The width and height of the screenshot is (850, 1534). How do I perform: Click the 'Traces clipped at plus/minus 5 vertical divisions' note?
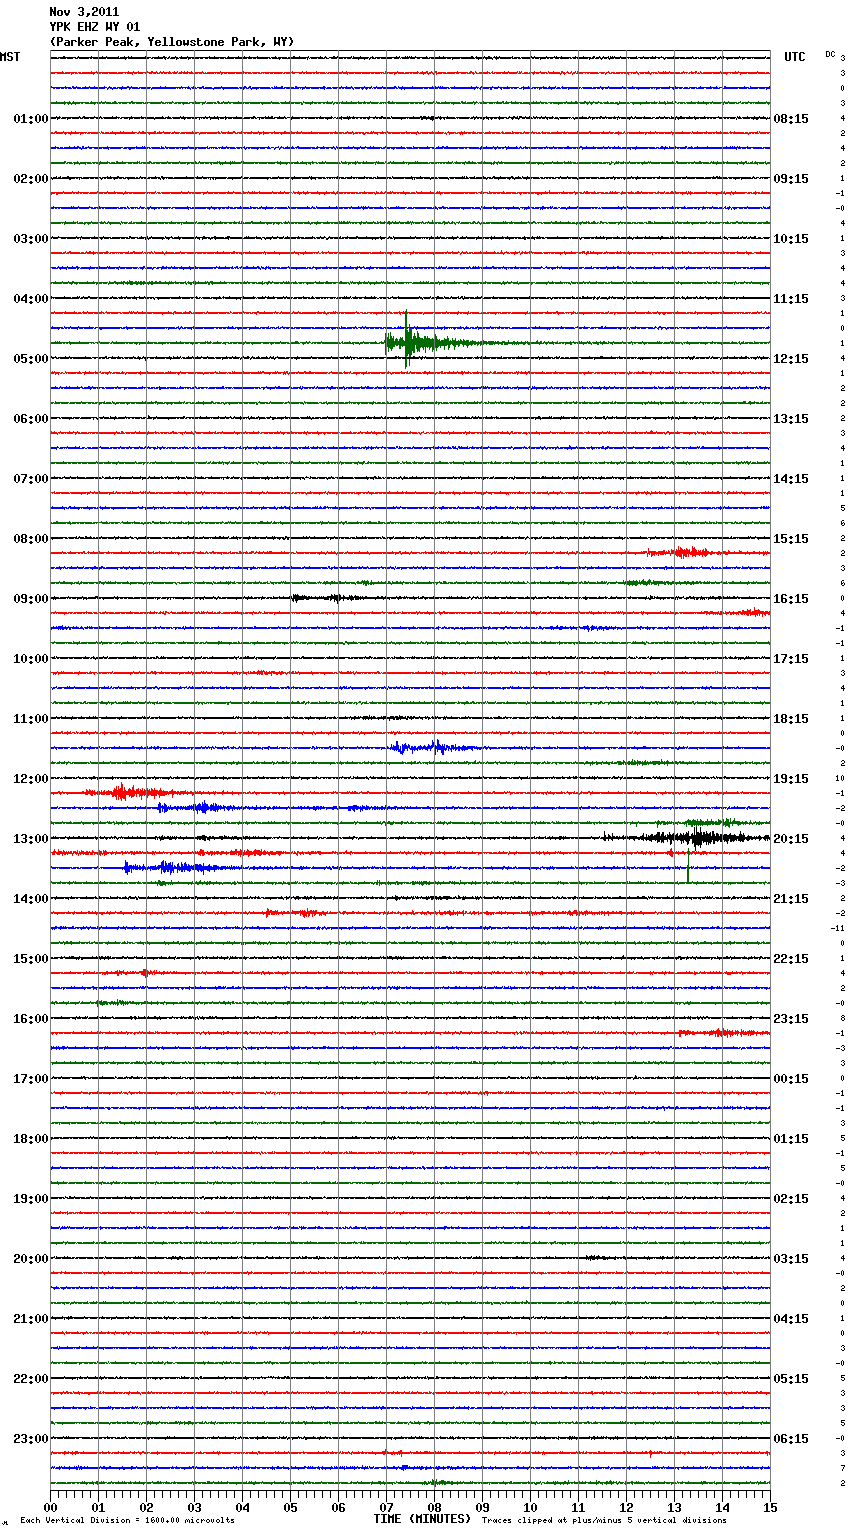(x=604, y=1521)
